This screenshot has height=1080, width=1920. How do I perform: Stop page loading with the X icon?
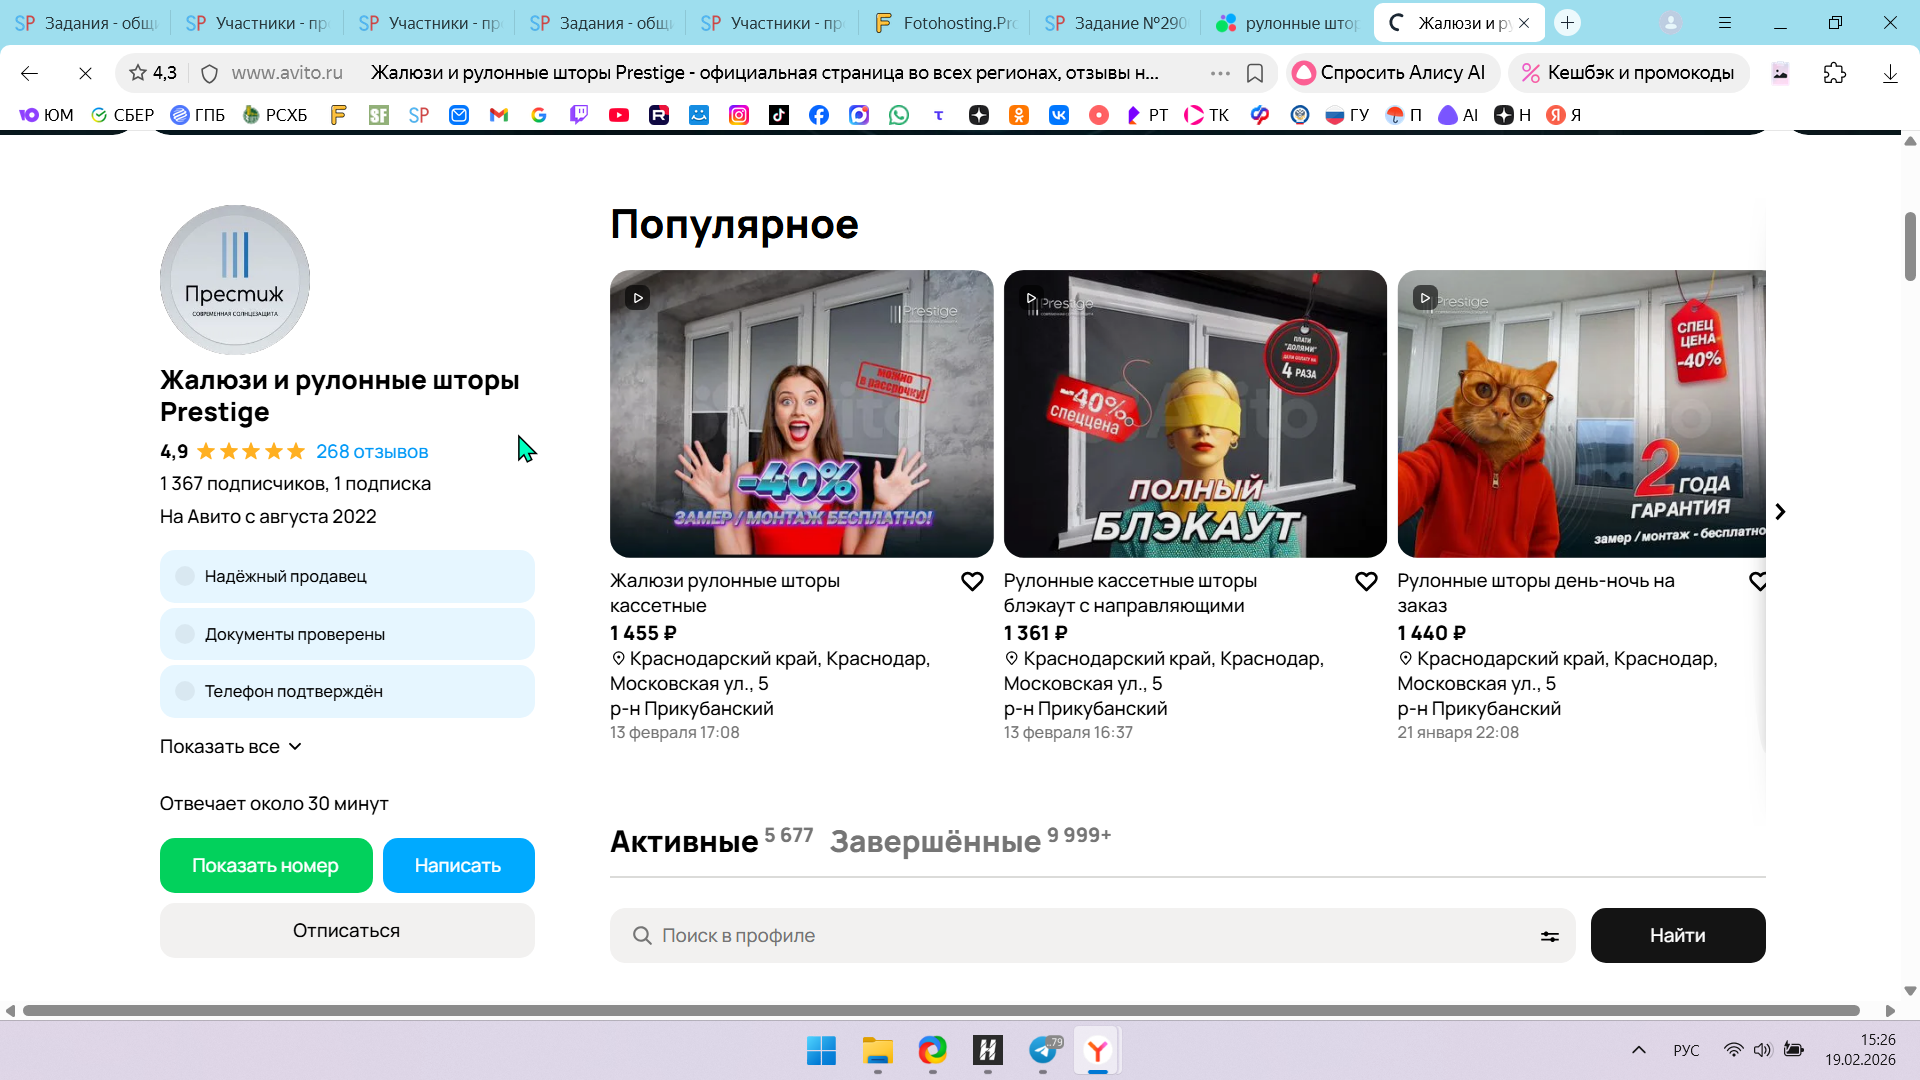[x=85, y=73]
